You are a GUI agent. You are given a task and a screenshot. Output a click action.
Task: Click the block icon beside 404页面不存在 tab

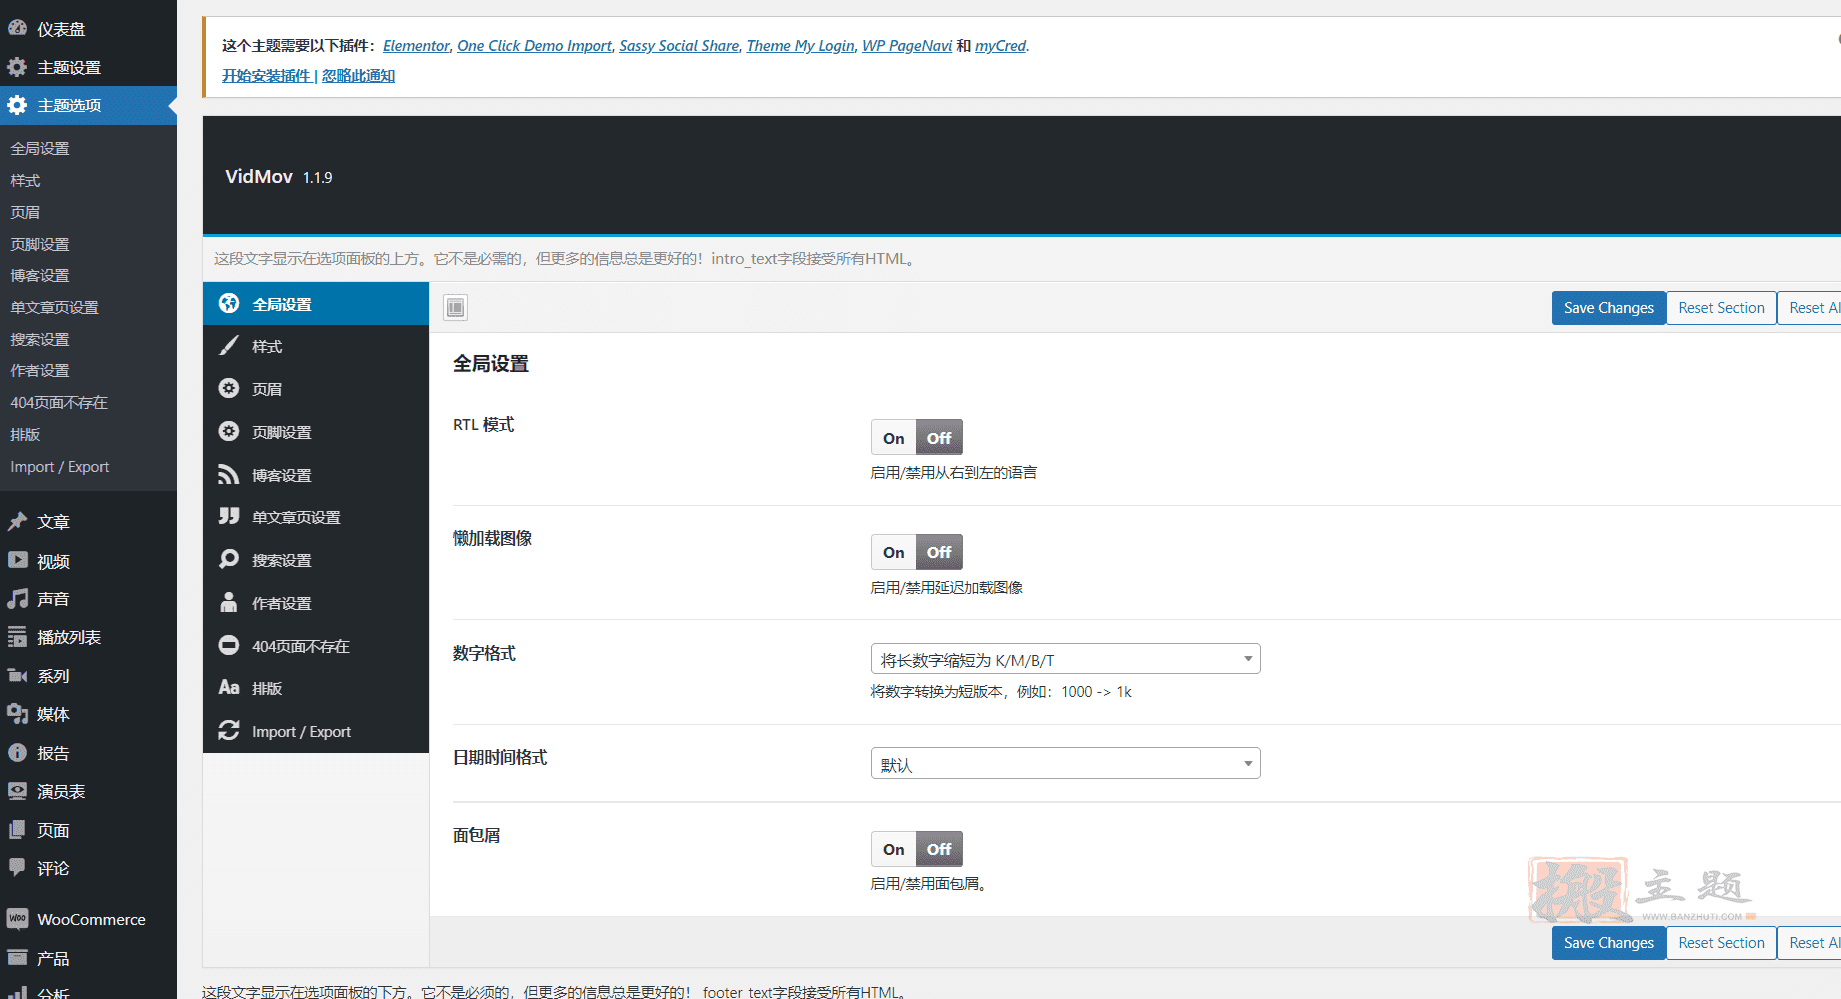pos(229,645)
